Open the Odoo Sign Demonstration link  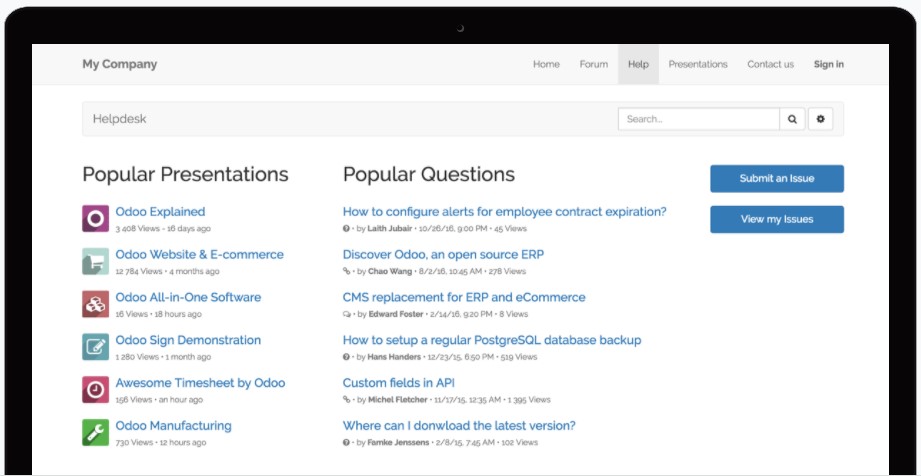(188, 340)
